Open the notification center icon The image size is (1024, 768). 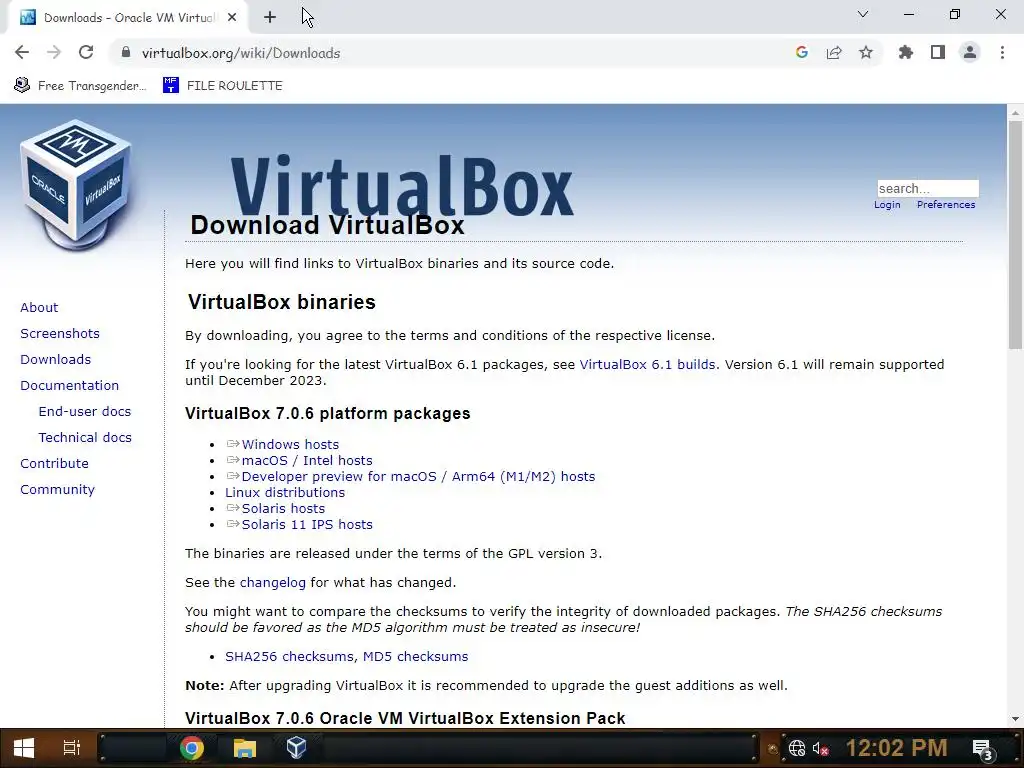pyautogui.click(x=983, y=749)
